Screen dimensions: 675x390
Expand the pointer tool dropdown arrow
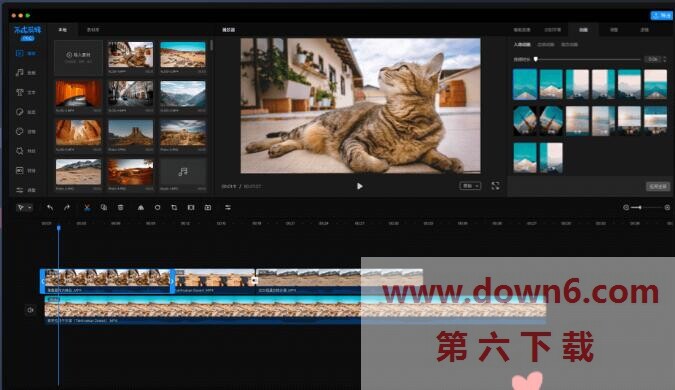click(29, 207)
